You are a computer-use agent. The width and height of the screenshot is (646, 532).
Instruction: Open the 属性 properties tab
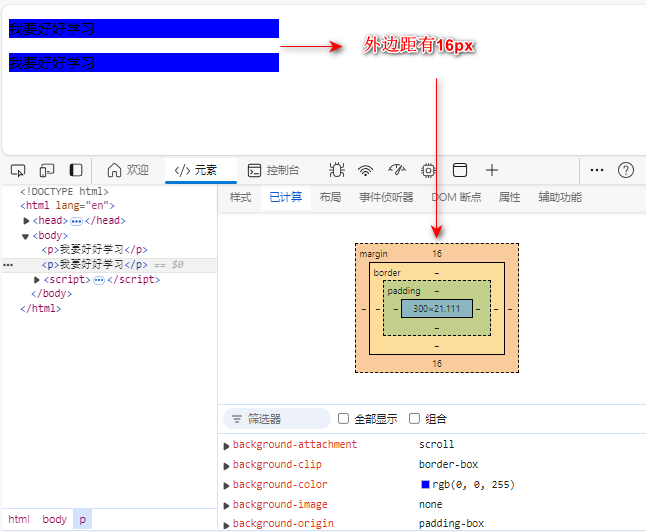tap(510, 197)
